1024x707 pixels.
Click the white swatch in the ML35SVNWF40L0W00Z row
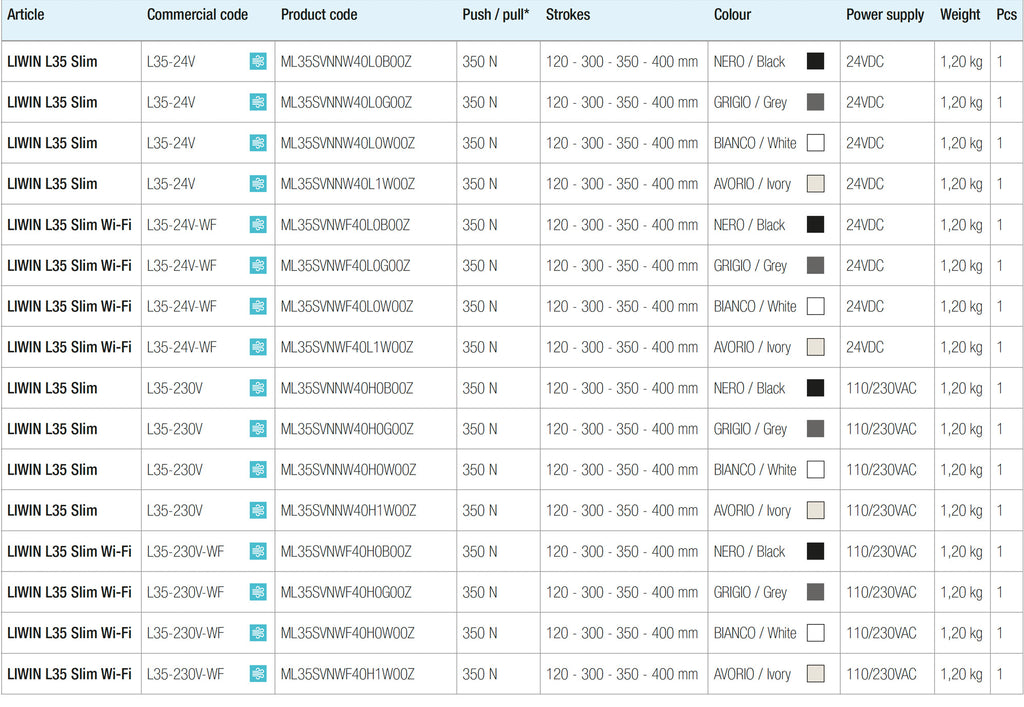click(x=815, y=306)
